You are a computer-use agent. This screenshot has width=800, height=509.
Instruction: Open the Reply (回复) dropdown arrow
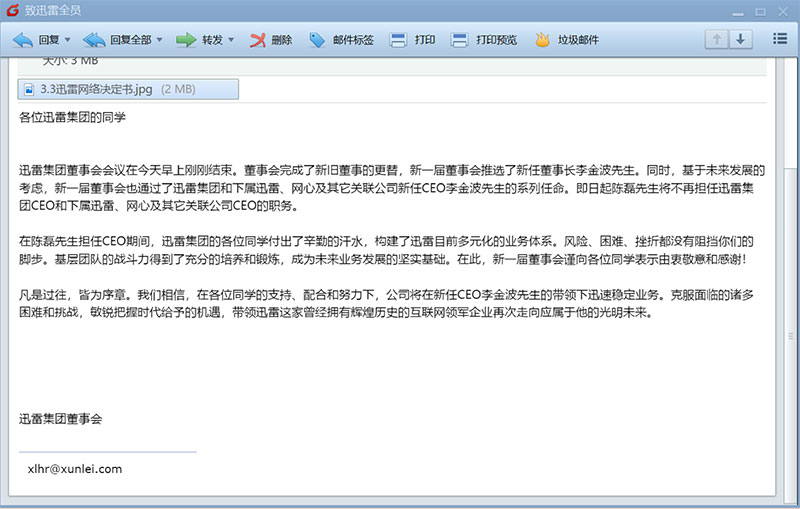[67, 40]
